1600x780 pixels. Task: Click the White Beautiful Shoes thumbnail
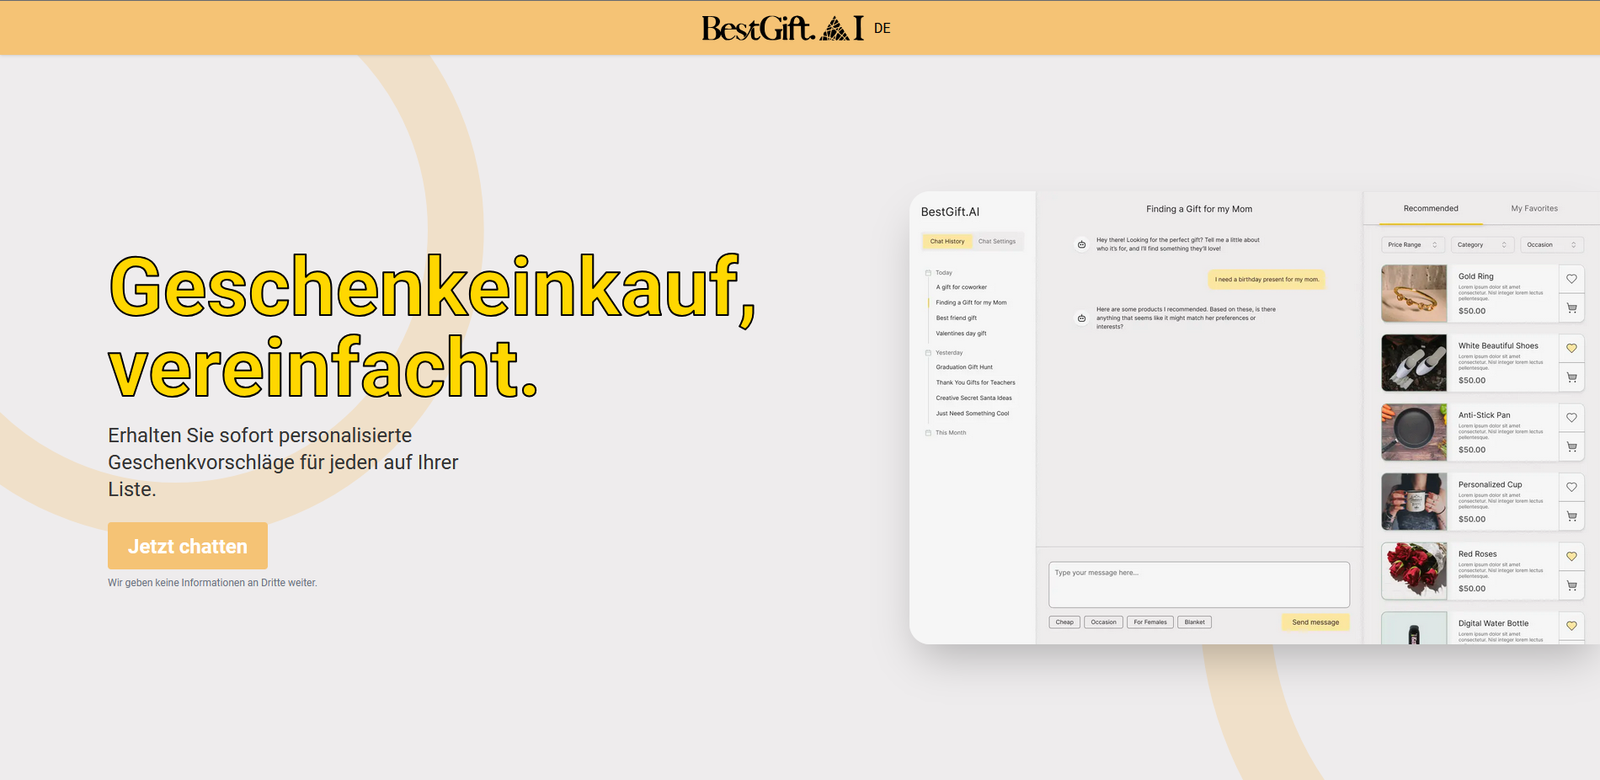1414,362
